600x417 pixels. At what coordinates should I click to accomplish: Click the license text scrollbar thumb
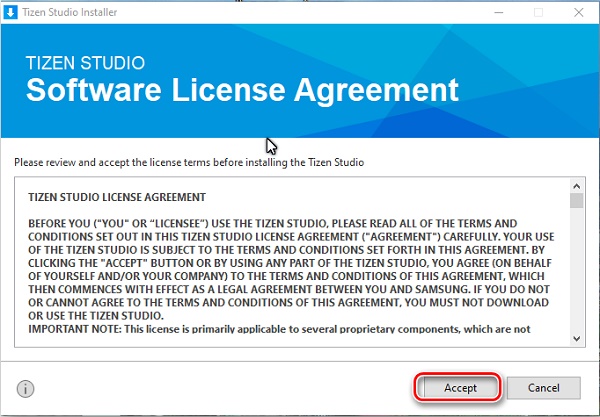[577, 201]
